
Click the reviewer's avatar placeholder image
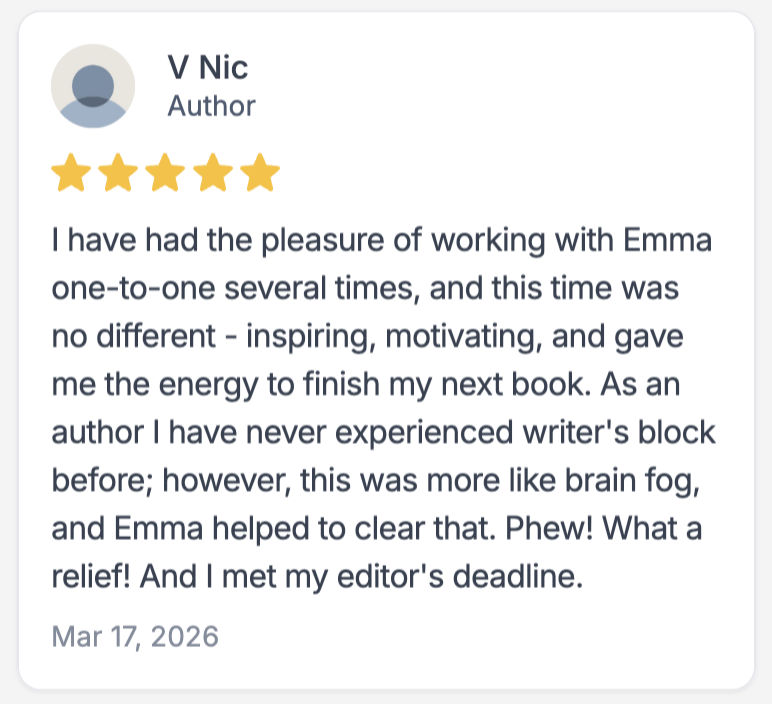coord(93,86)
